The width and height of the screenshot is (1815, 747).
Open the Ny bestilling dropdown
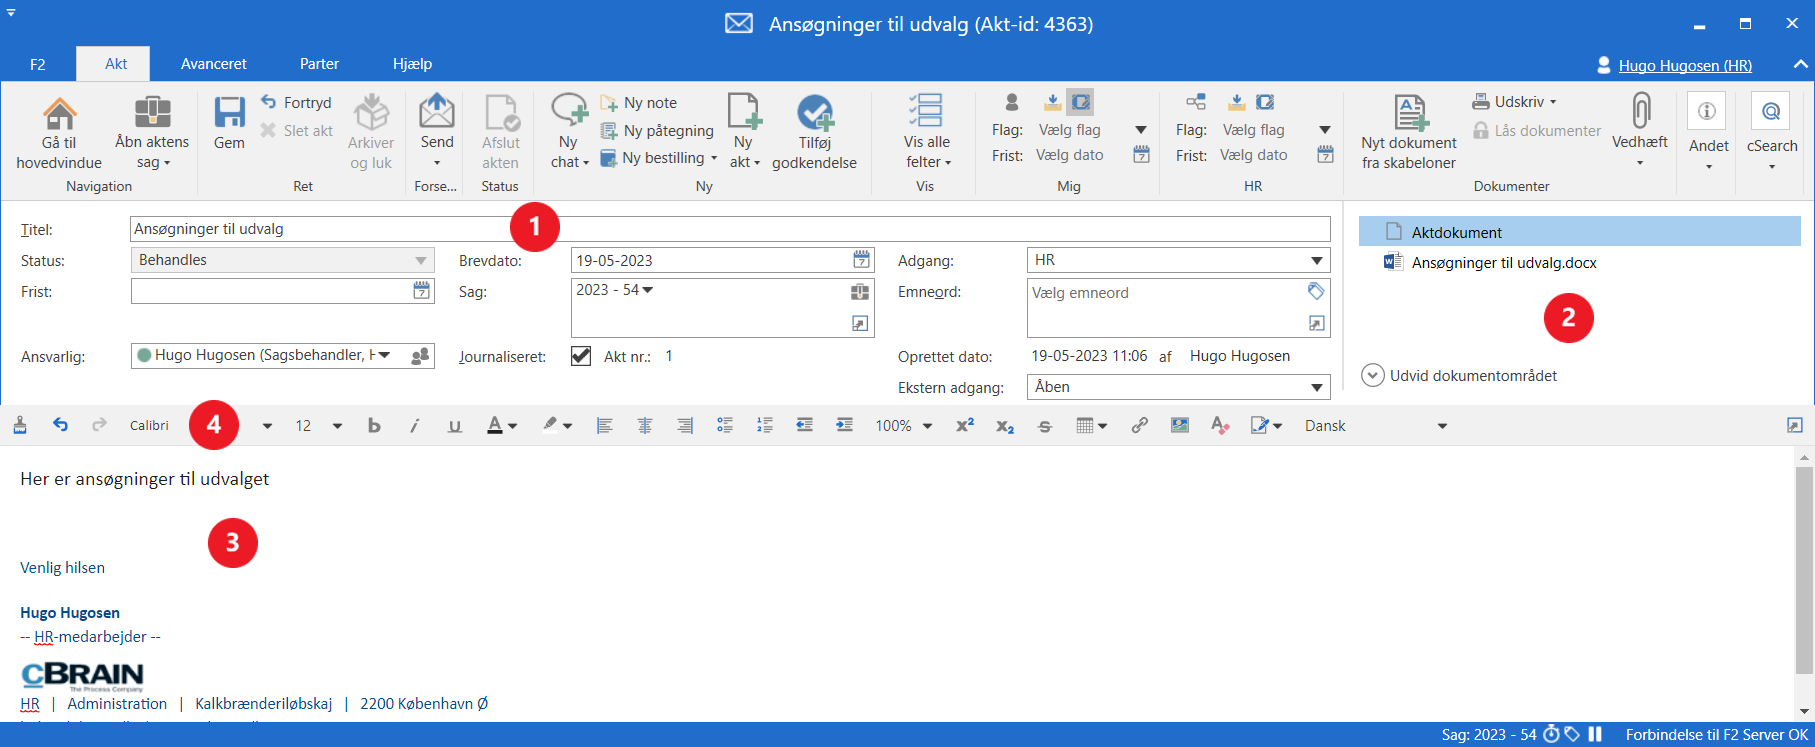[714, 158]
